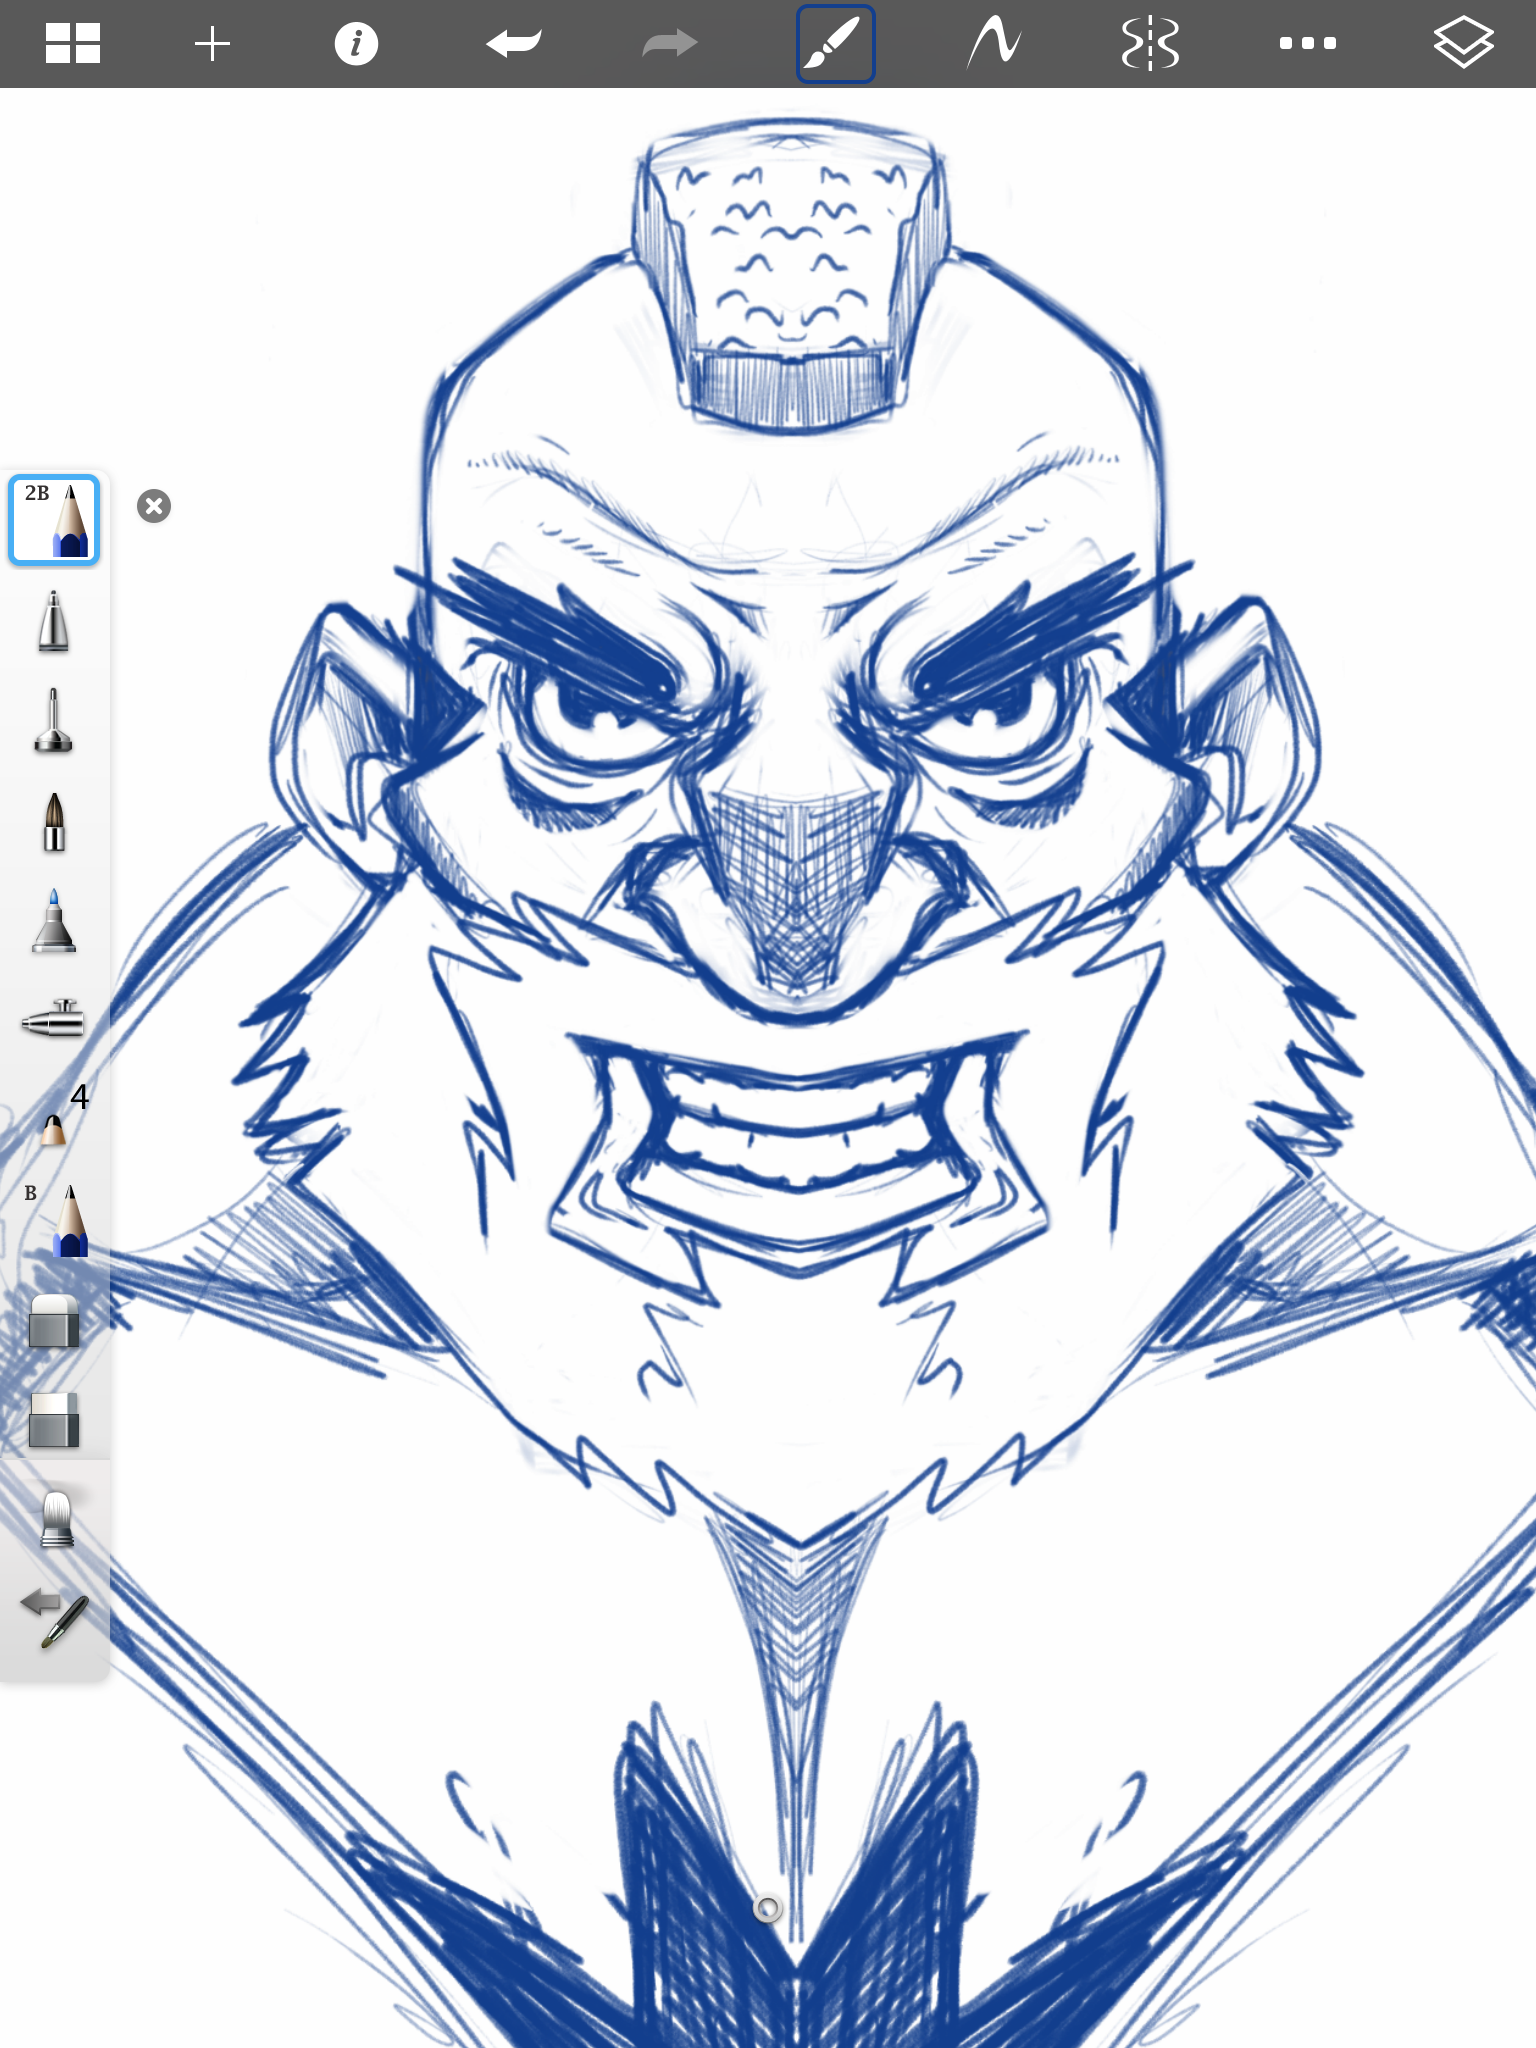Select the hard eraser
Screen dimensions: 1536x2048
(x=54, y=1420)
